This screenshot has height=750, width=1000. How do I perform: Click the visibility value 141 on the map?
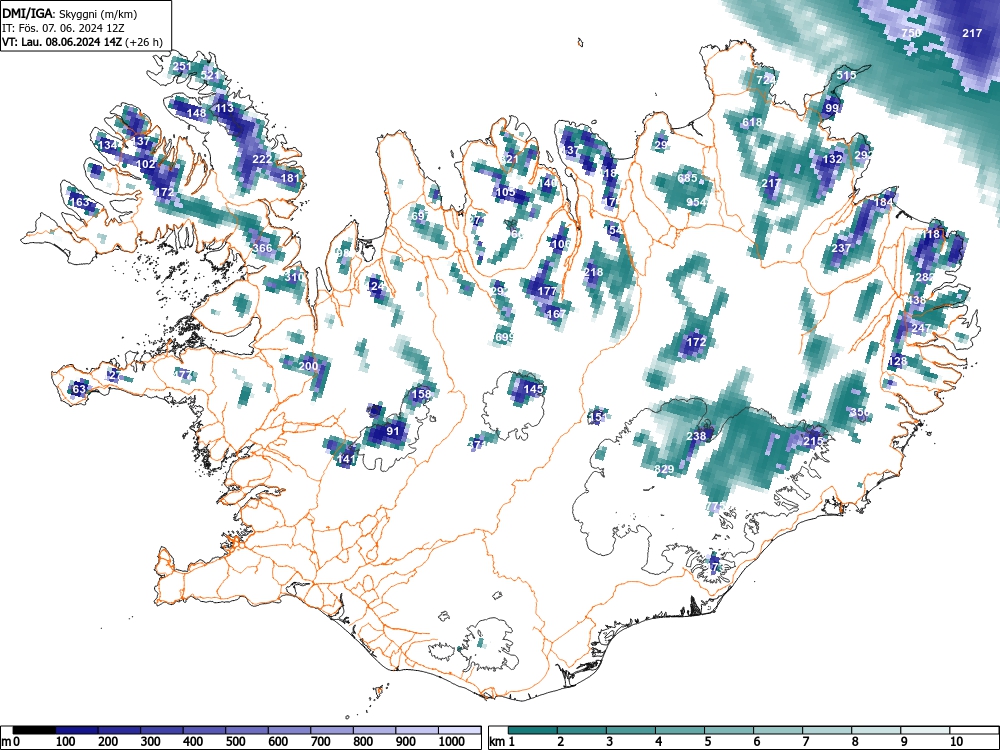[345, 459]
